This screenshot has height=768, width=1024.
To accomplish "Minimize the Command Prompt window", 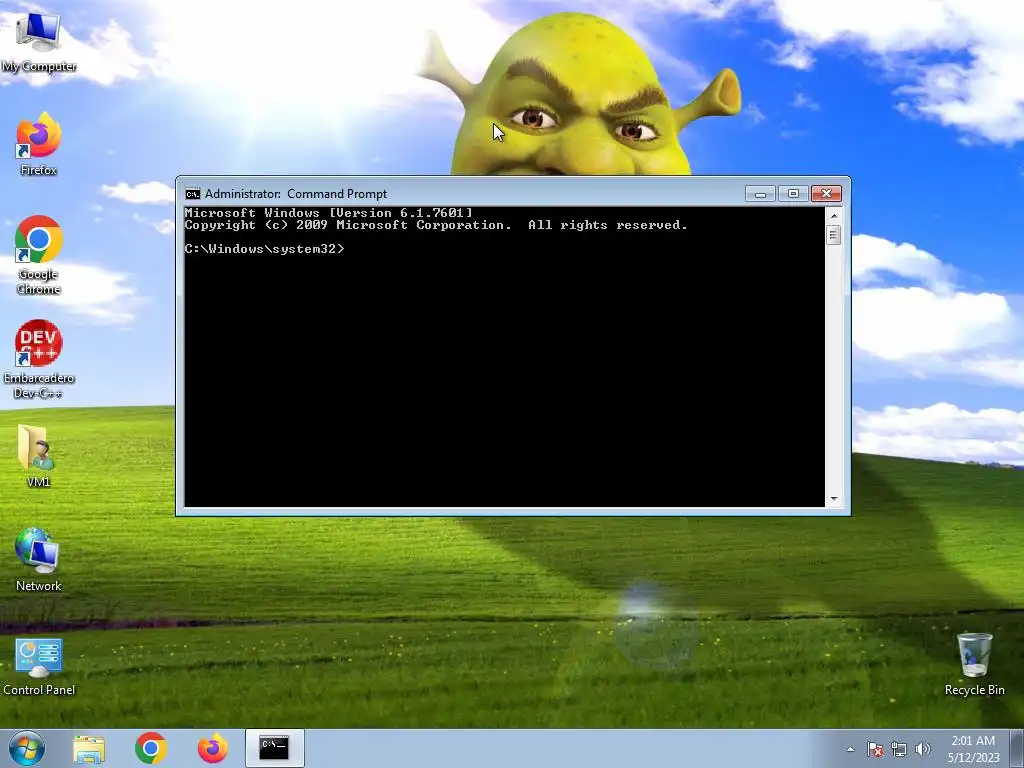I will [760, 194].
